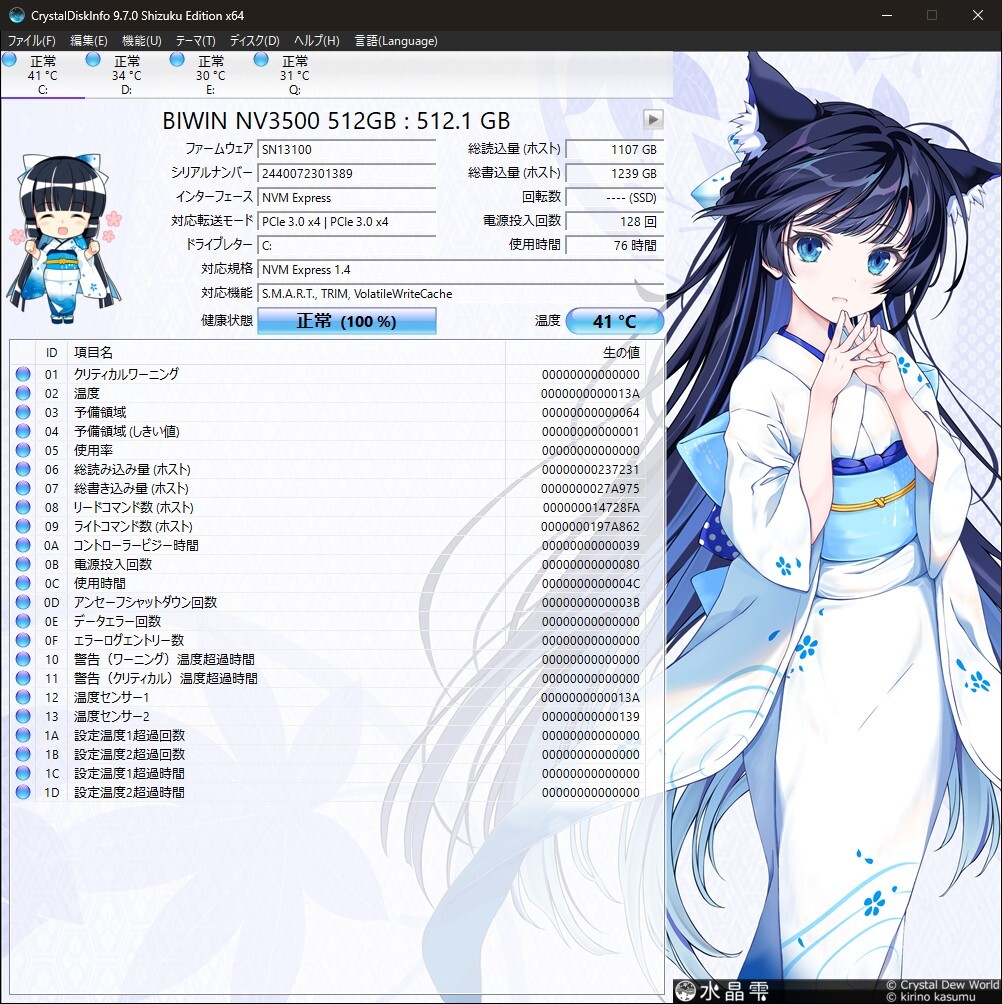Select the C: drive tab at 41 °C

pyautogui.click(x=42, y=75)
